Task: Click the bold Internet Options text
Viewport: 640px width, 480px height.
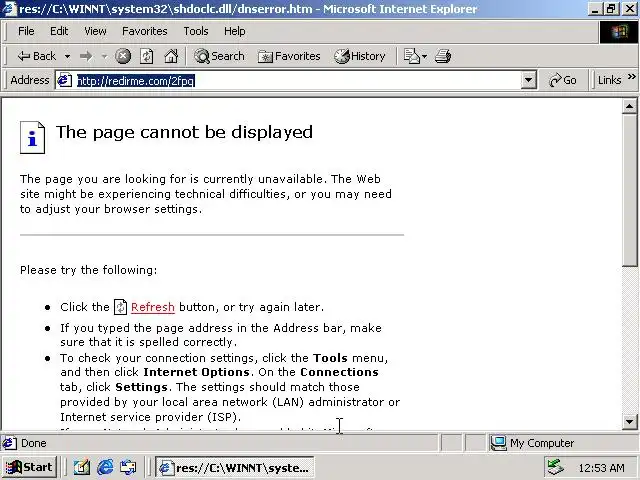Action: (x=196, y=372)
